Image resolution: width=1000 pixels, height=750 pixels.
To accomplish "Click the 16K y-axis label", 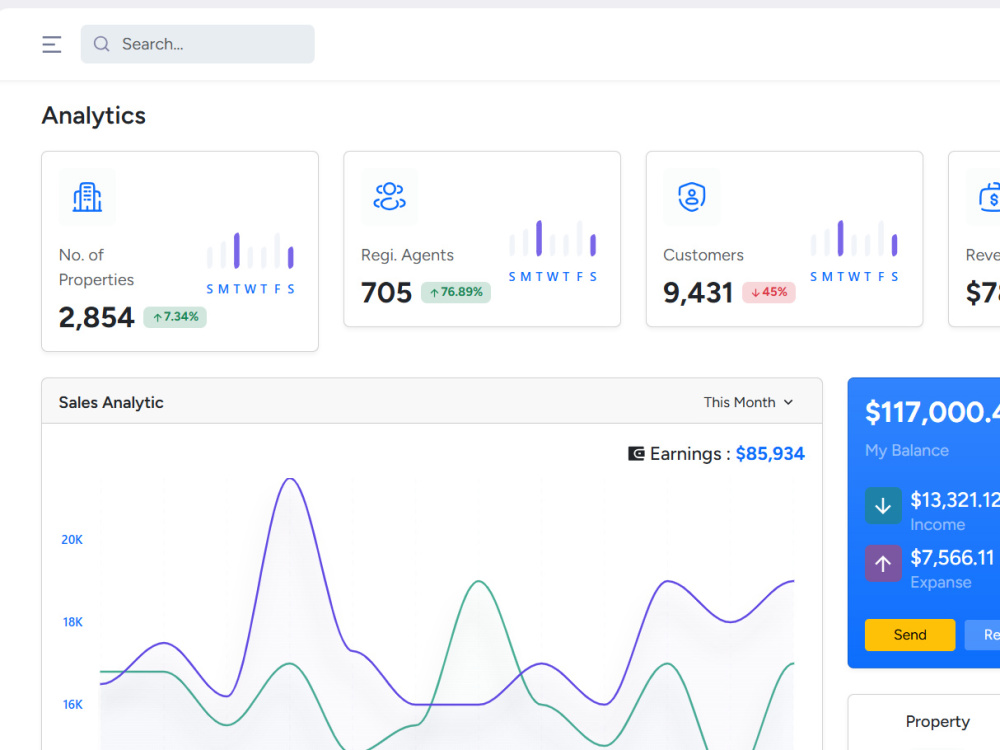I will pos(73,704).
